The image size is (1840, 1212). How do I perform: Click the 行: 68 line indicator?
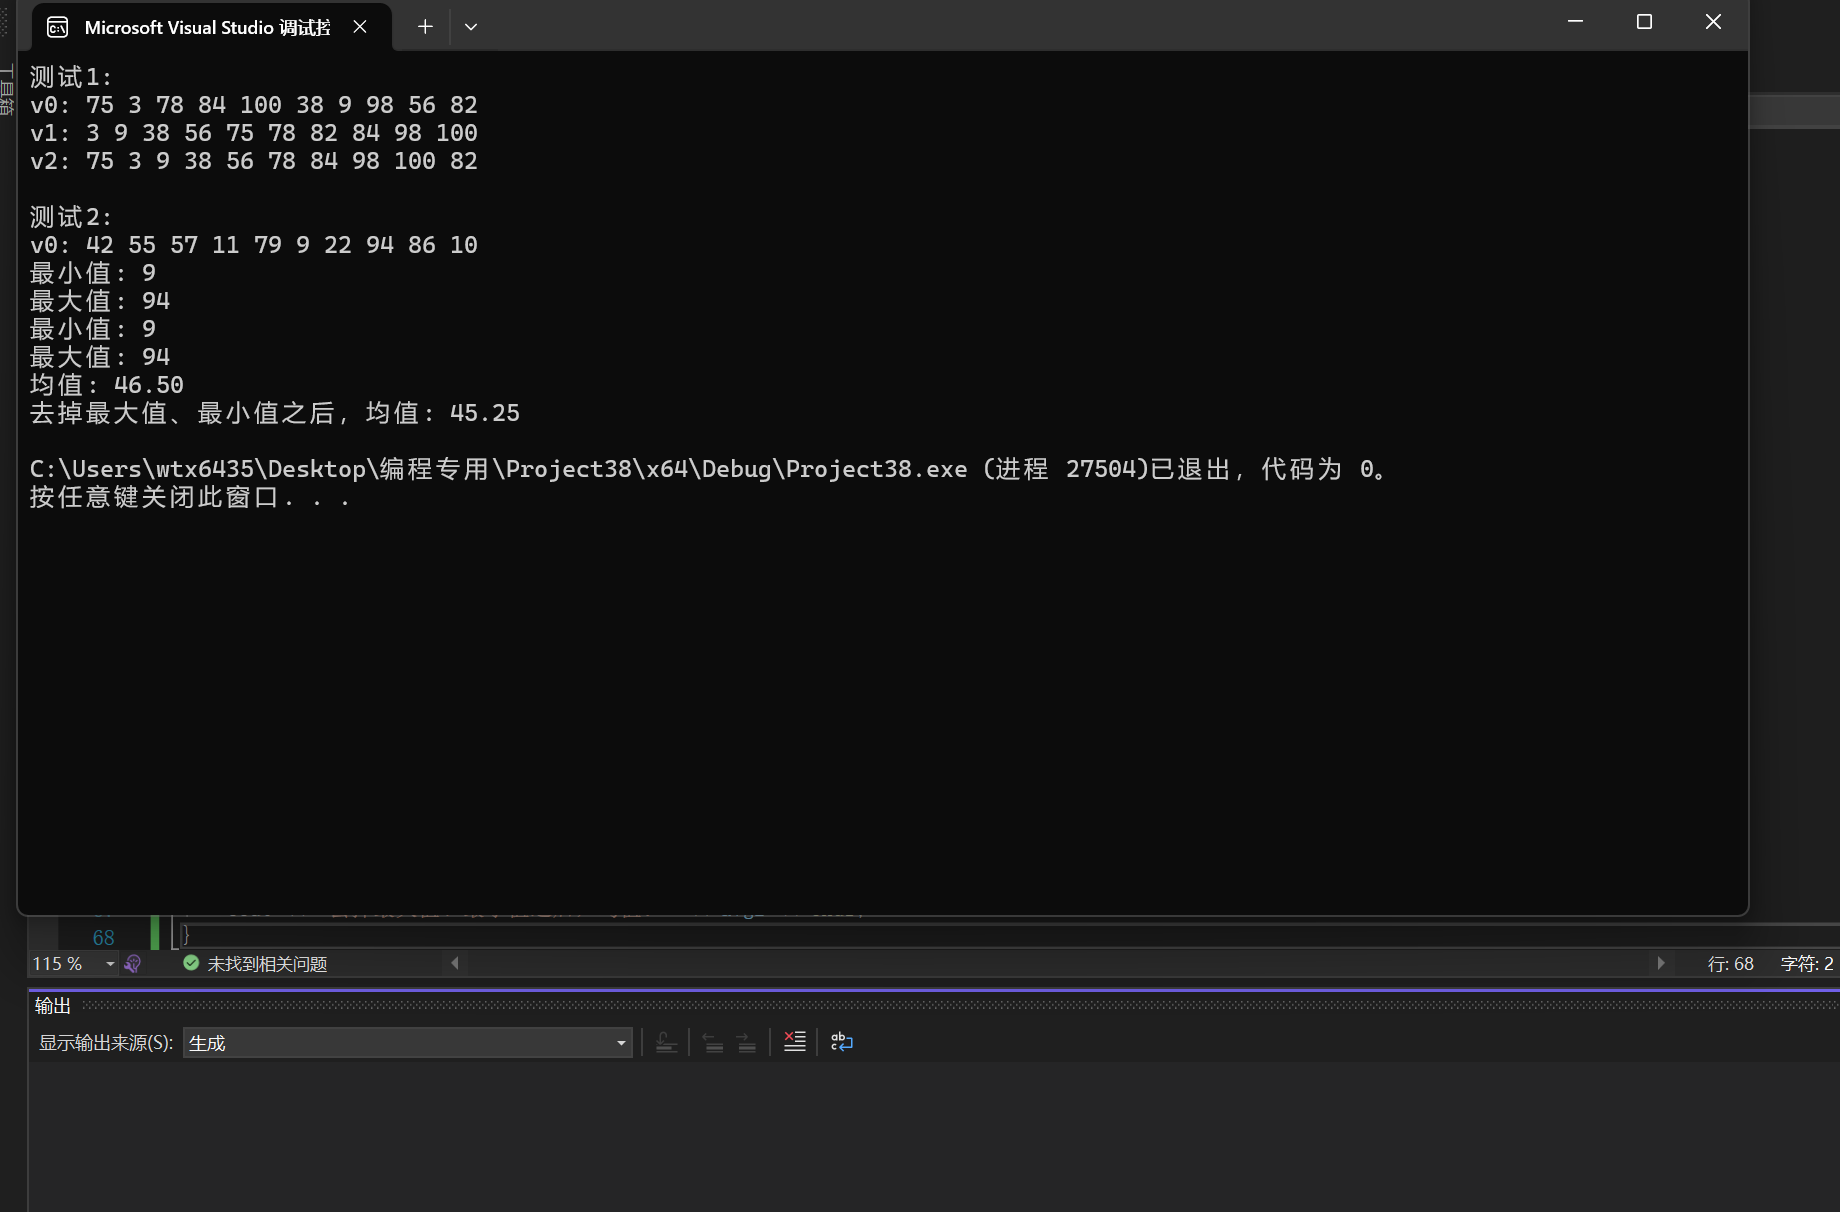tap(1730, 964)
